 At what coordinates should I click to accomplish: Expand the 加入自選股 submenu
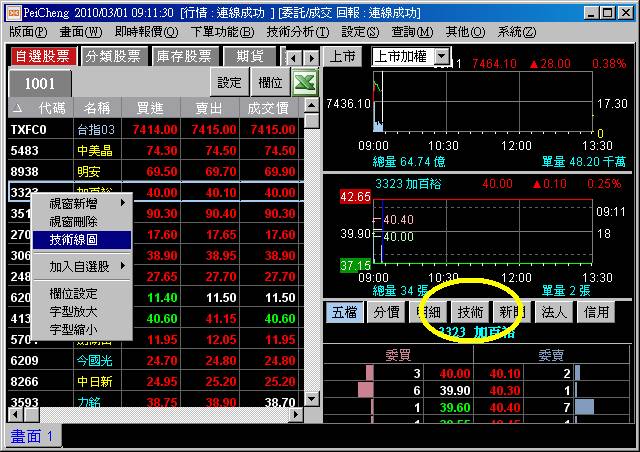point(81,266)
